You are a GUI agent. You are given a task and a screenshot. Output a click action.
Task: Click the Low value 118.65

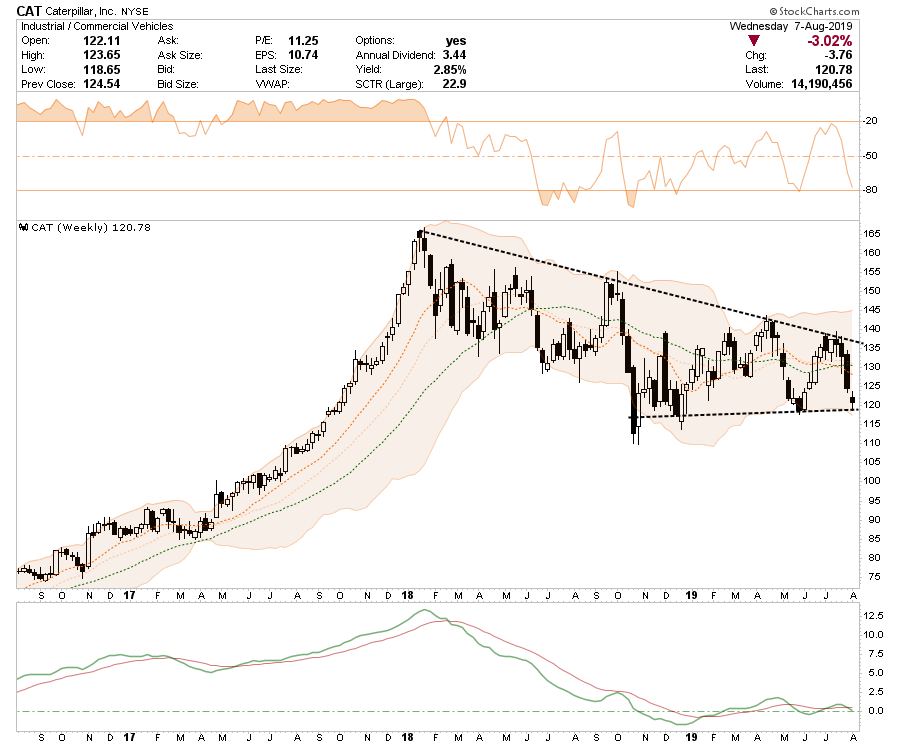pos(102,69)
